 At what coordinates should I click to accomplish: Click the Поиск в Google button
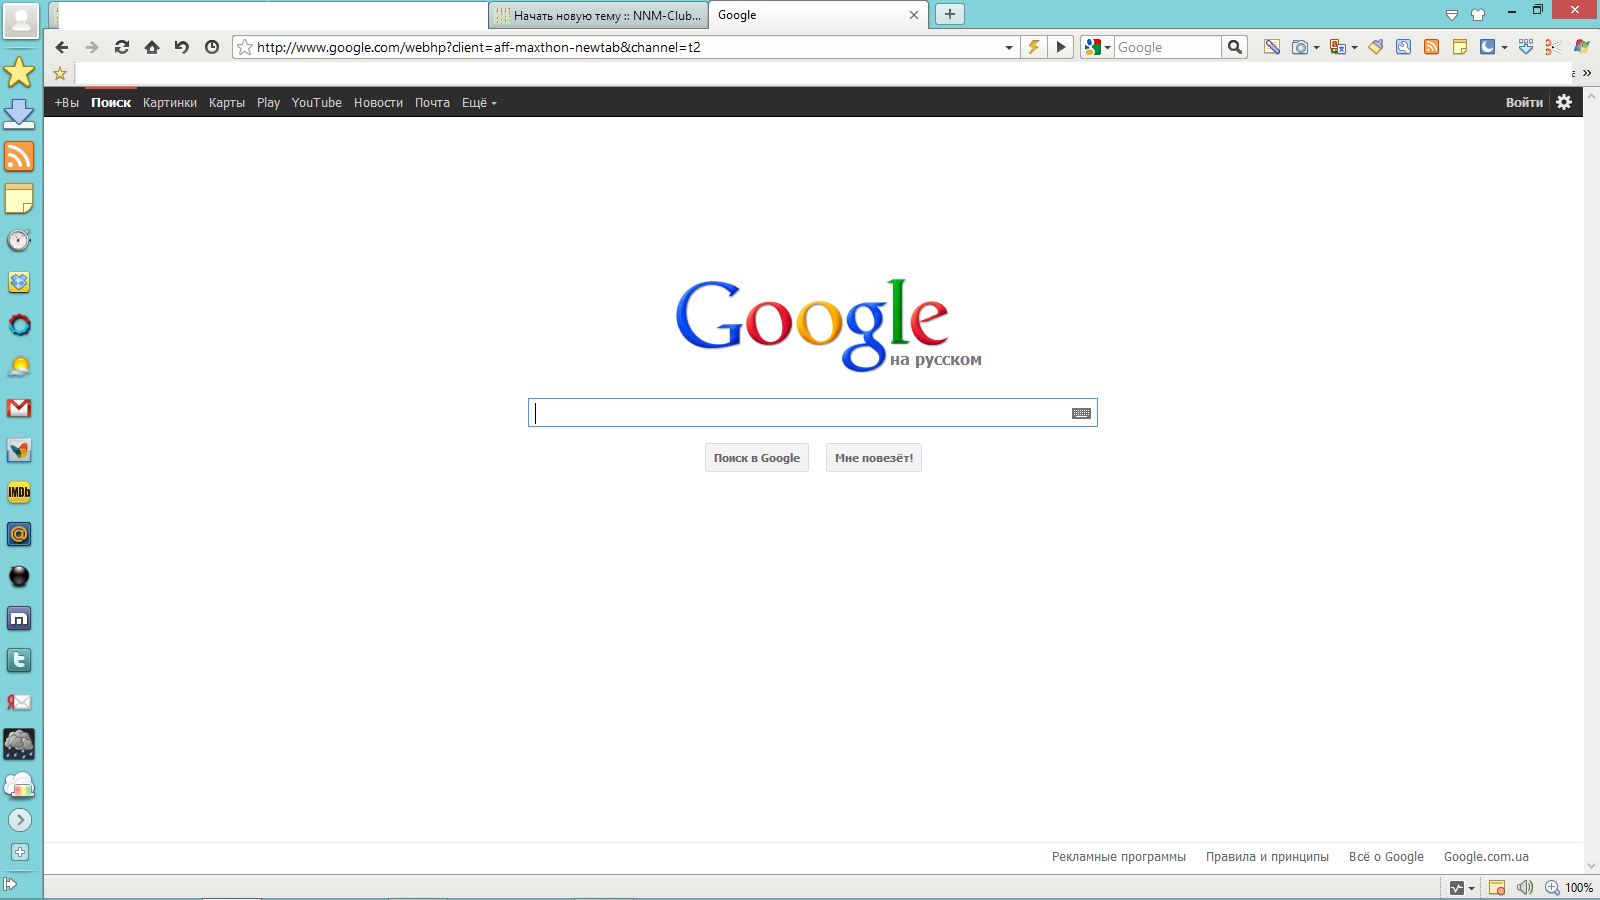pyautogui.click(x=756, y=458)
